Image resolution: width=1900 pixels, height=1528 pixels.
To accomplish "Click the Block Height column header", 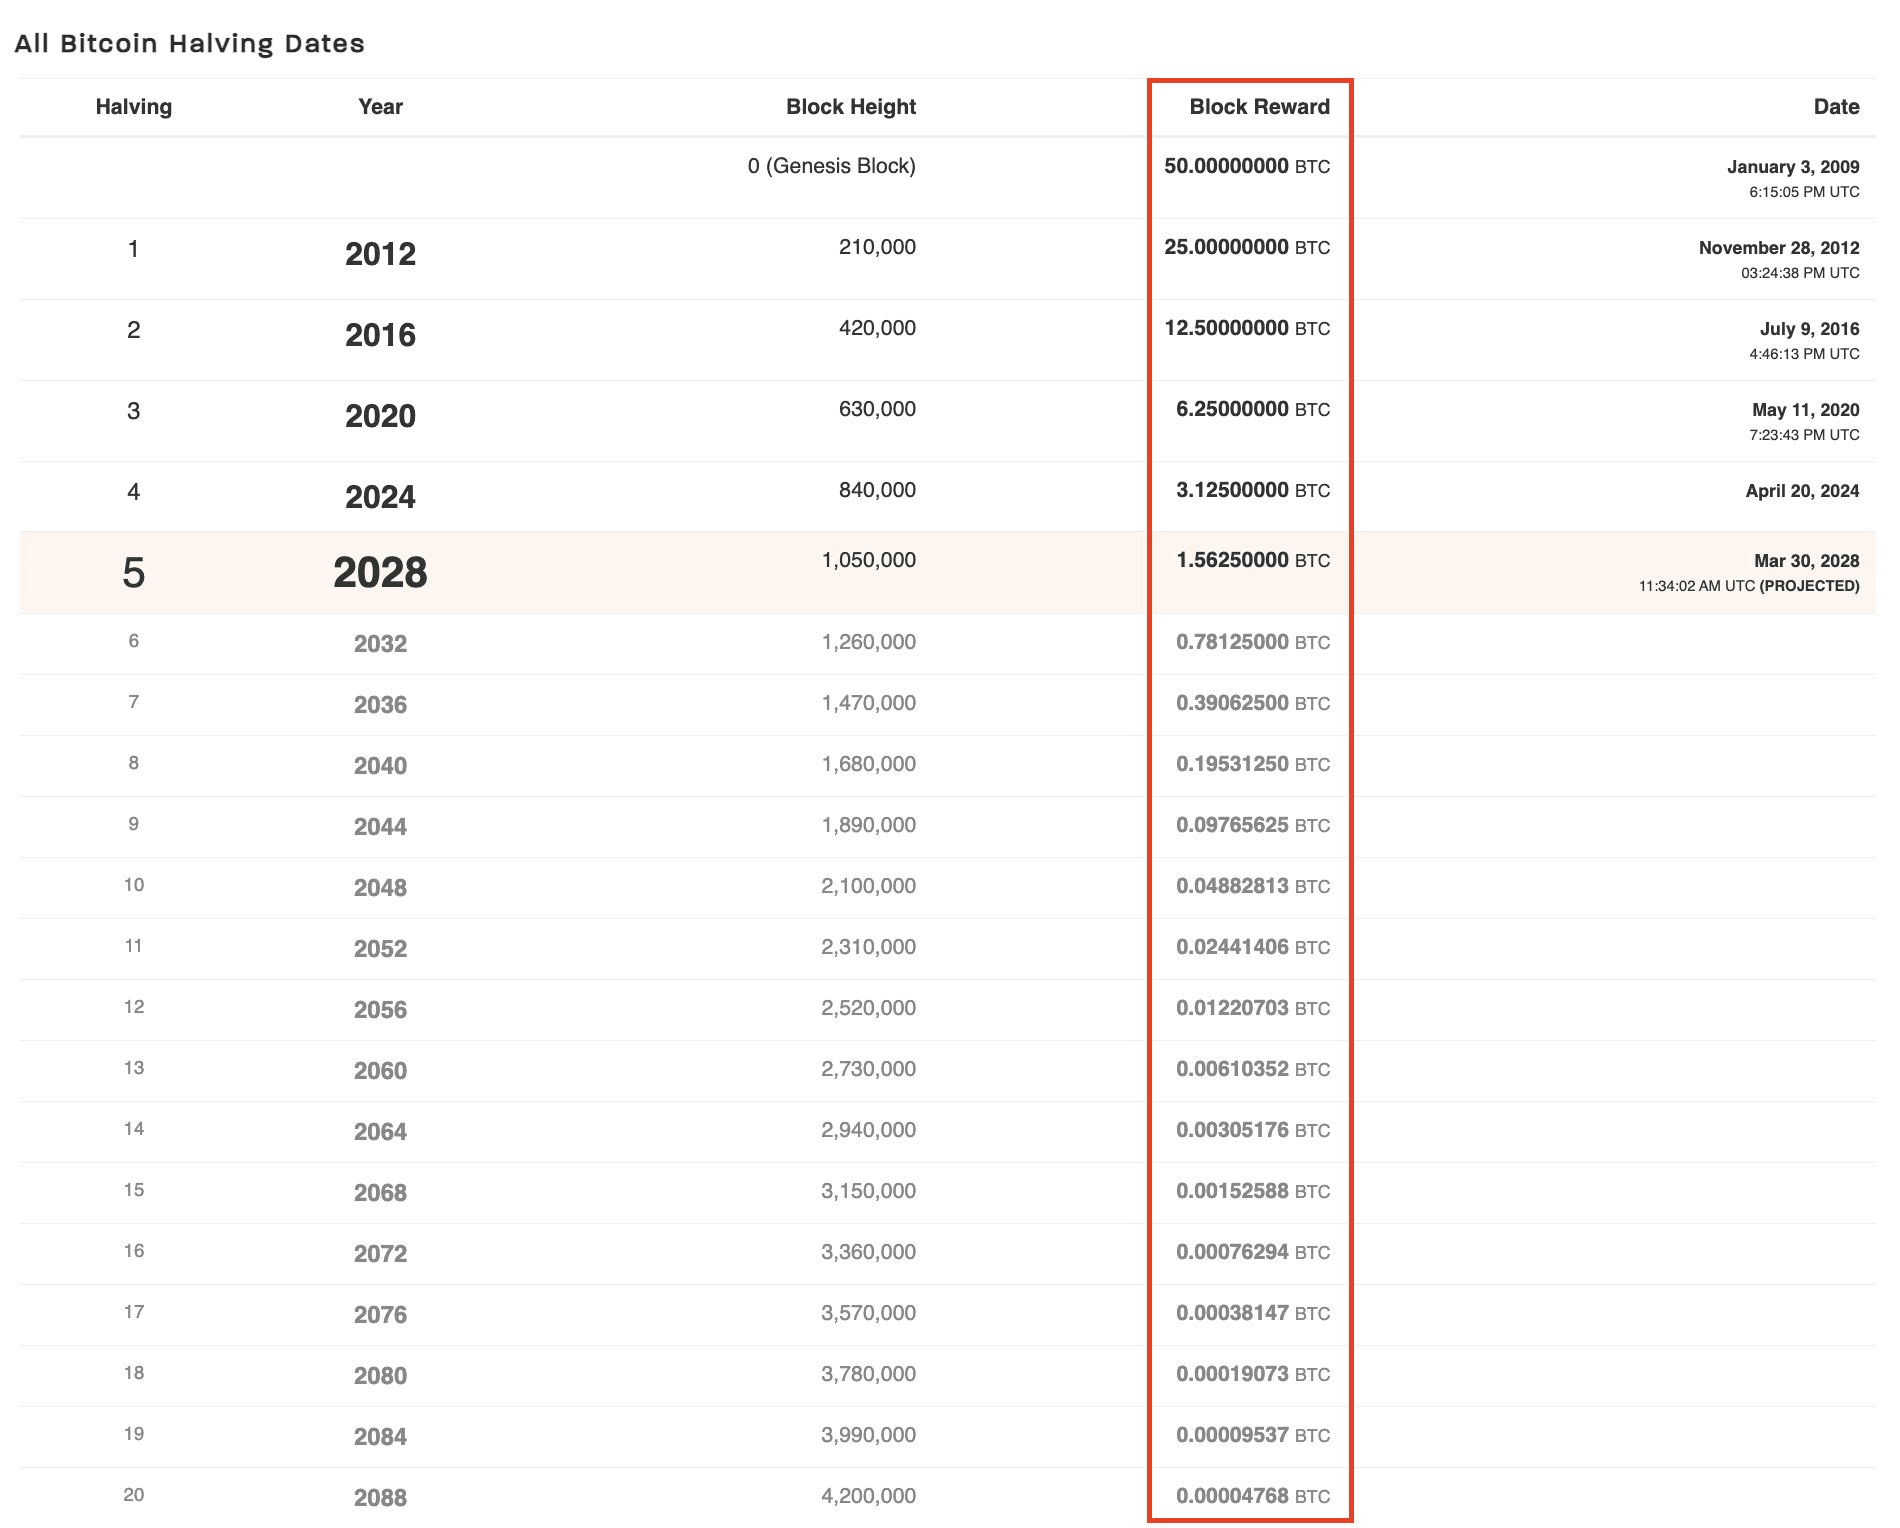I will (851, 107).
